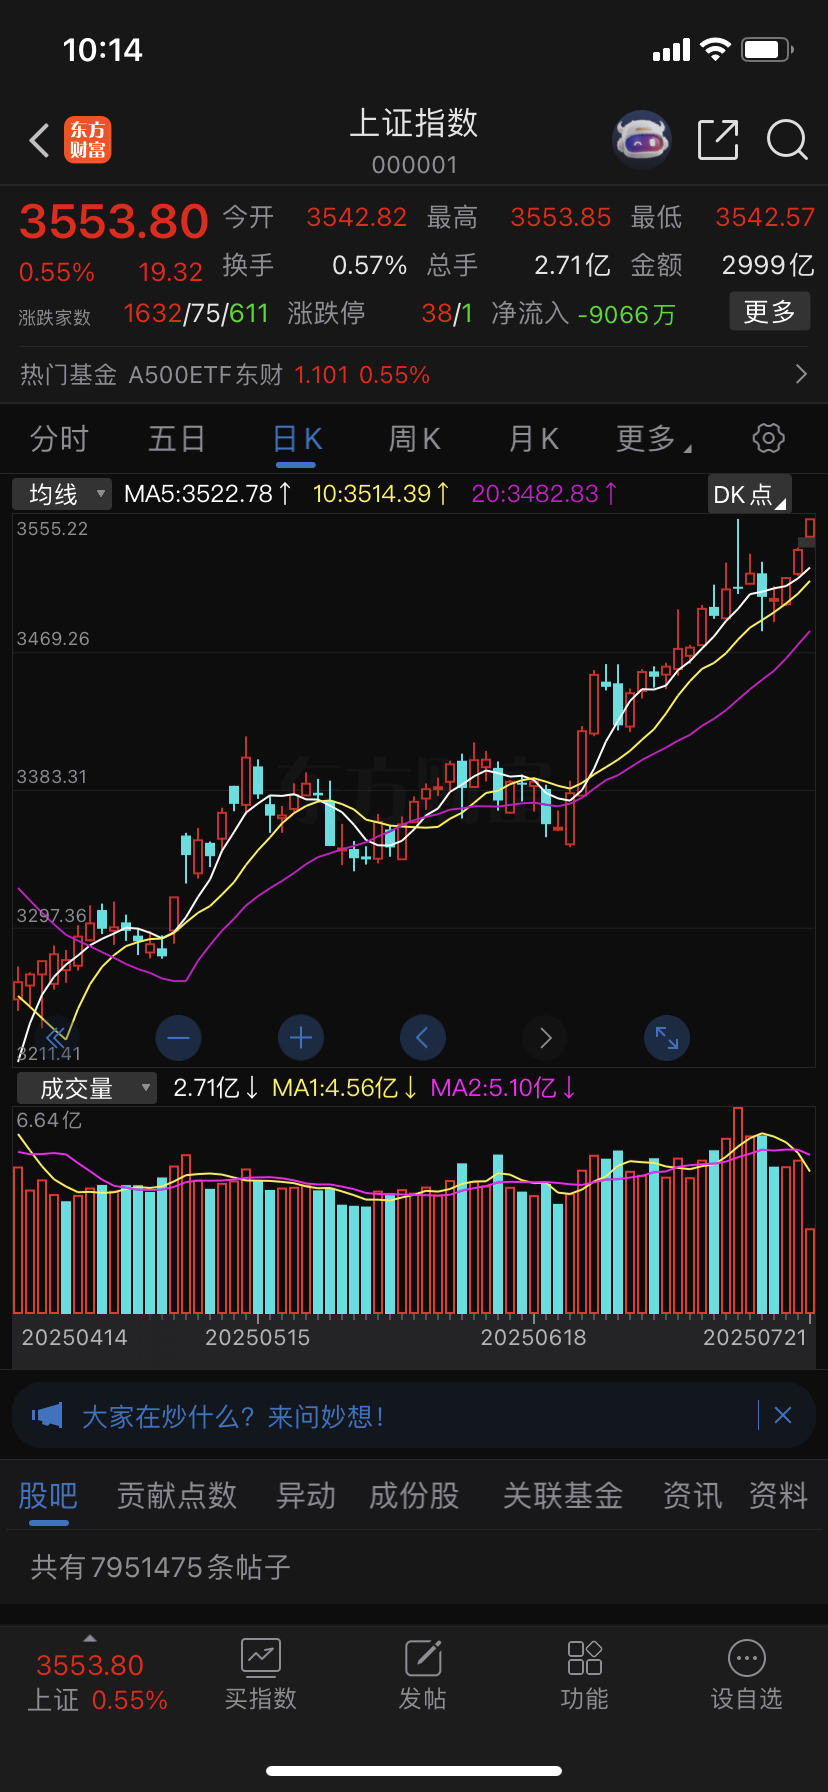
Task: Move chart right with arrow button
Action: (545, 1038)
